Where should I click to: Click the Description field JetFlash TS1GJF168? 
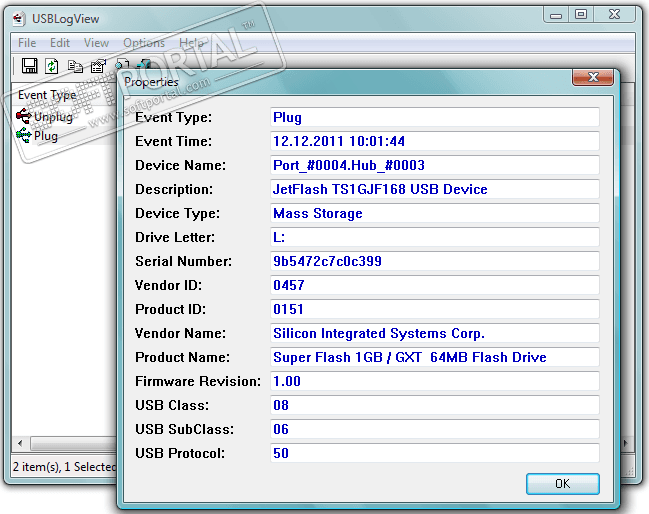pyautogui.click(x=435, y=189)
